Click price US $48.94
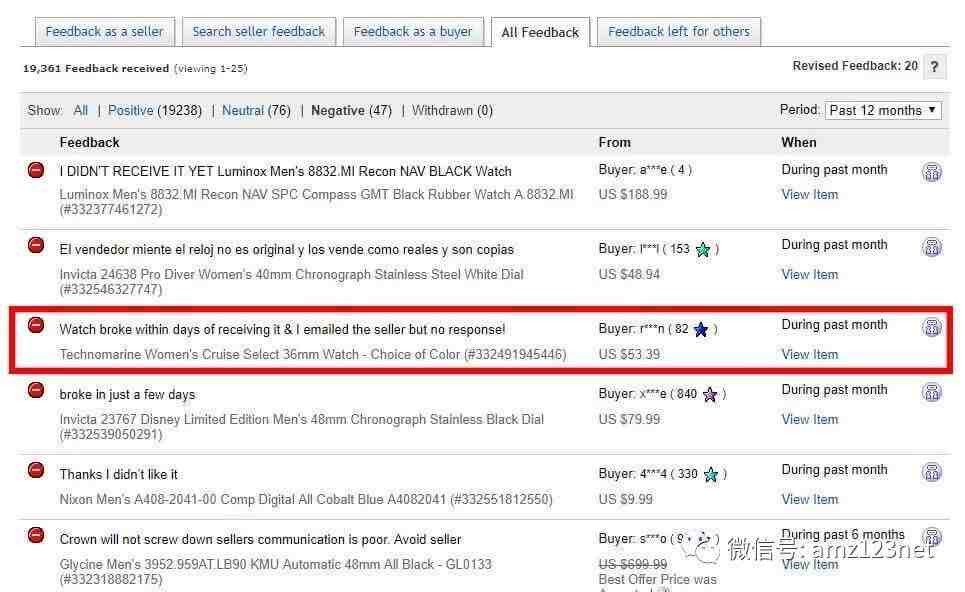The height and width of the screenshot is (592, 965). [629, 274]
